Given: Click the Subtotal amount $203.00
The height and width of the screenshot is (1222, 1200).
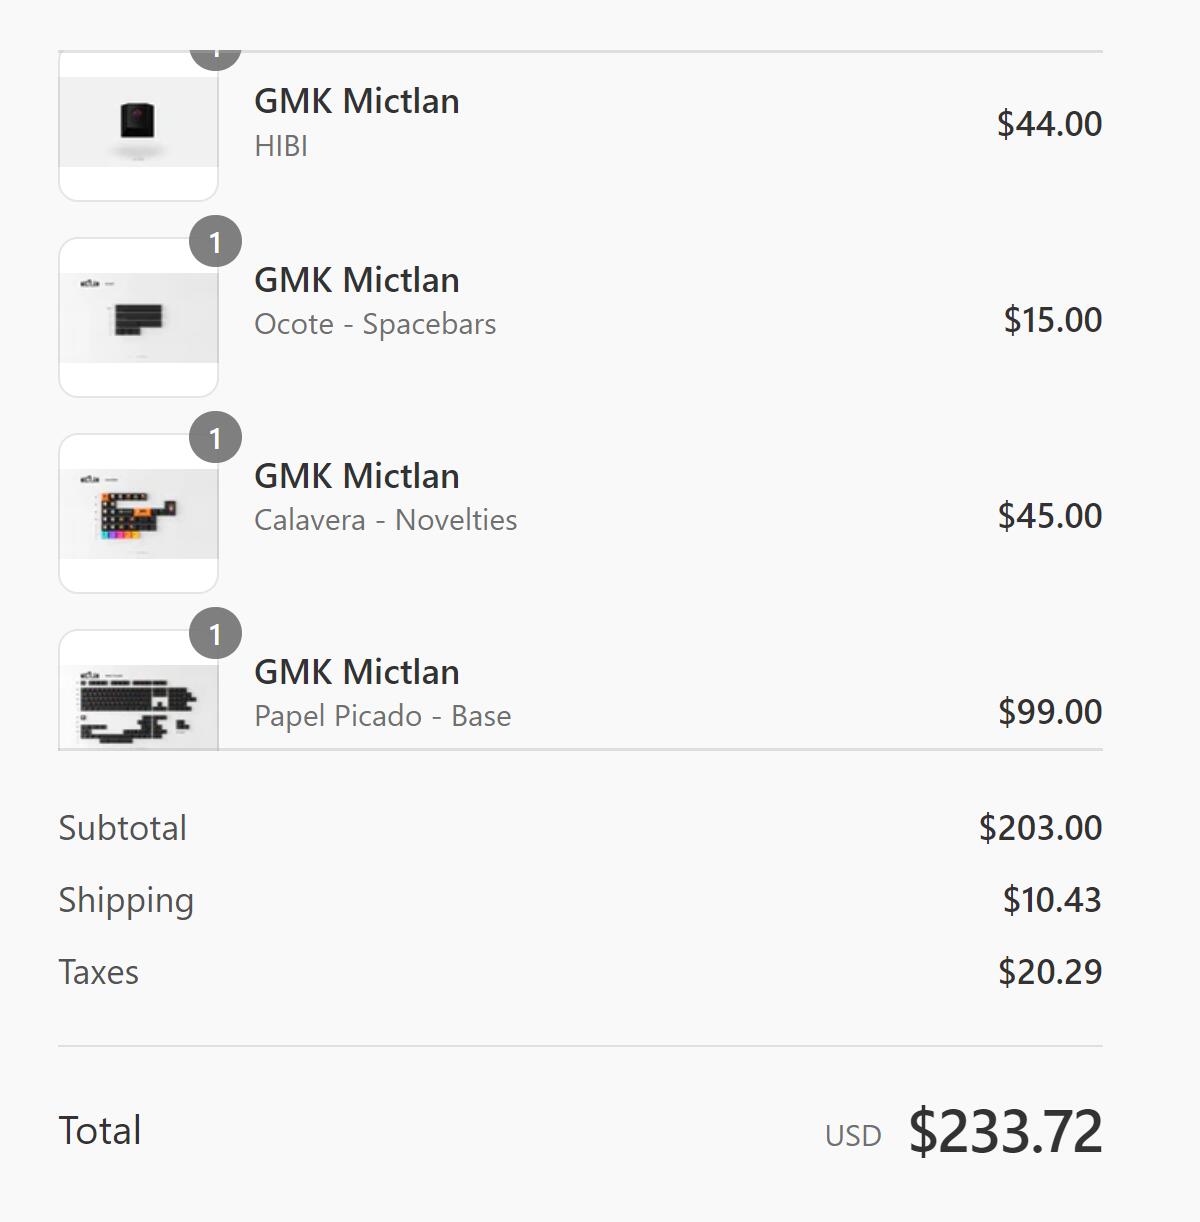Looking at the screenshot, I should [x=1040, y=828].
